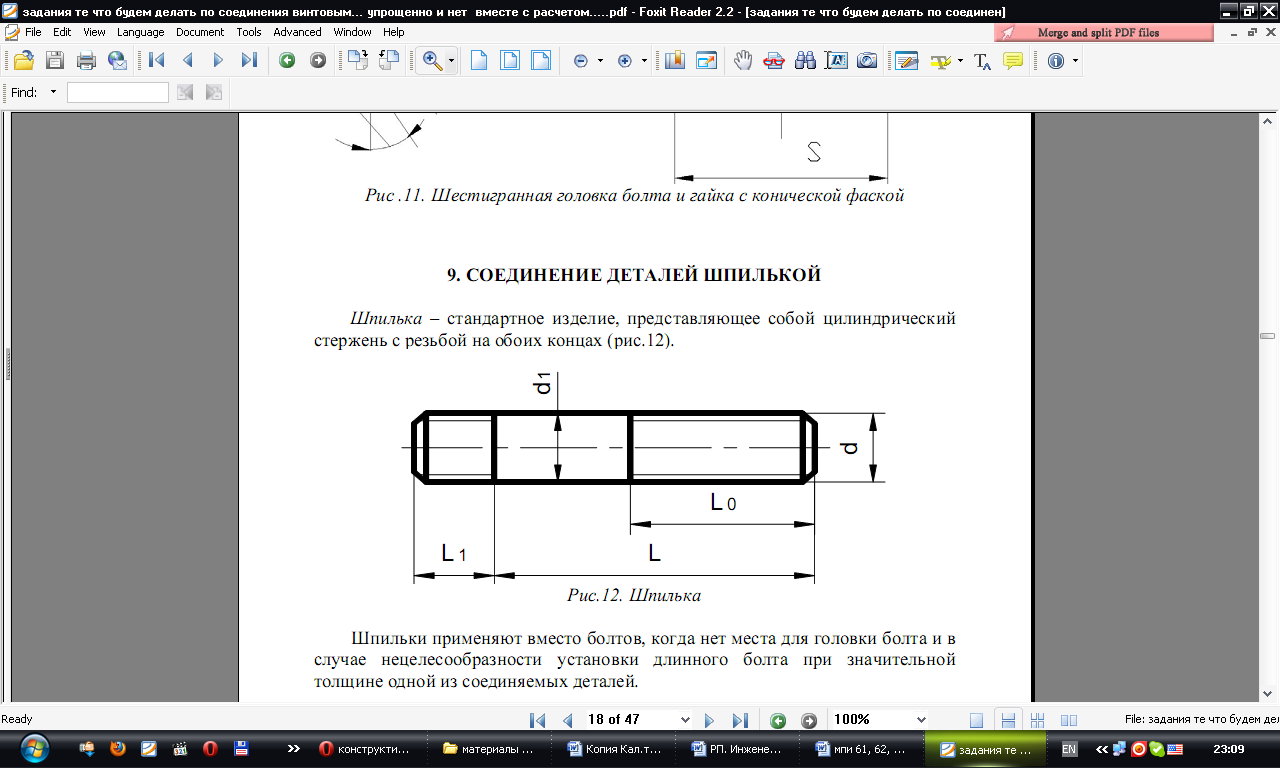Image resolution: width=1280 pixels, height=768 pixels.
Task: Open the Edit menu
Action: pos(62,32)
